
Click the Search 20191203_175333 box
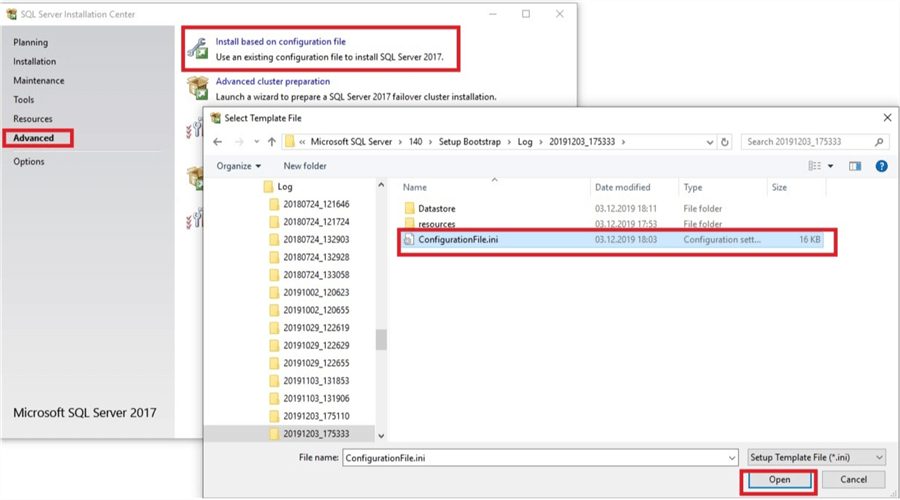pos(815,142)
